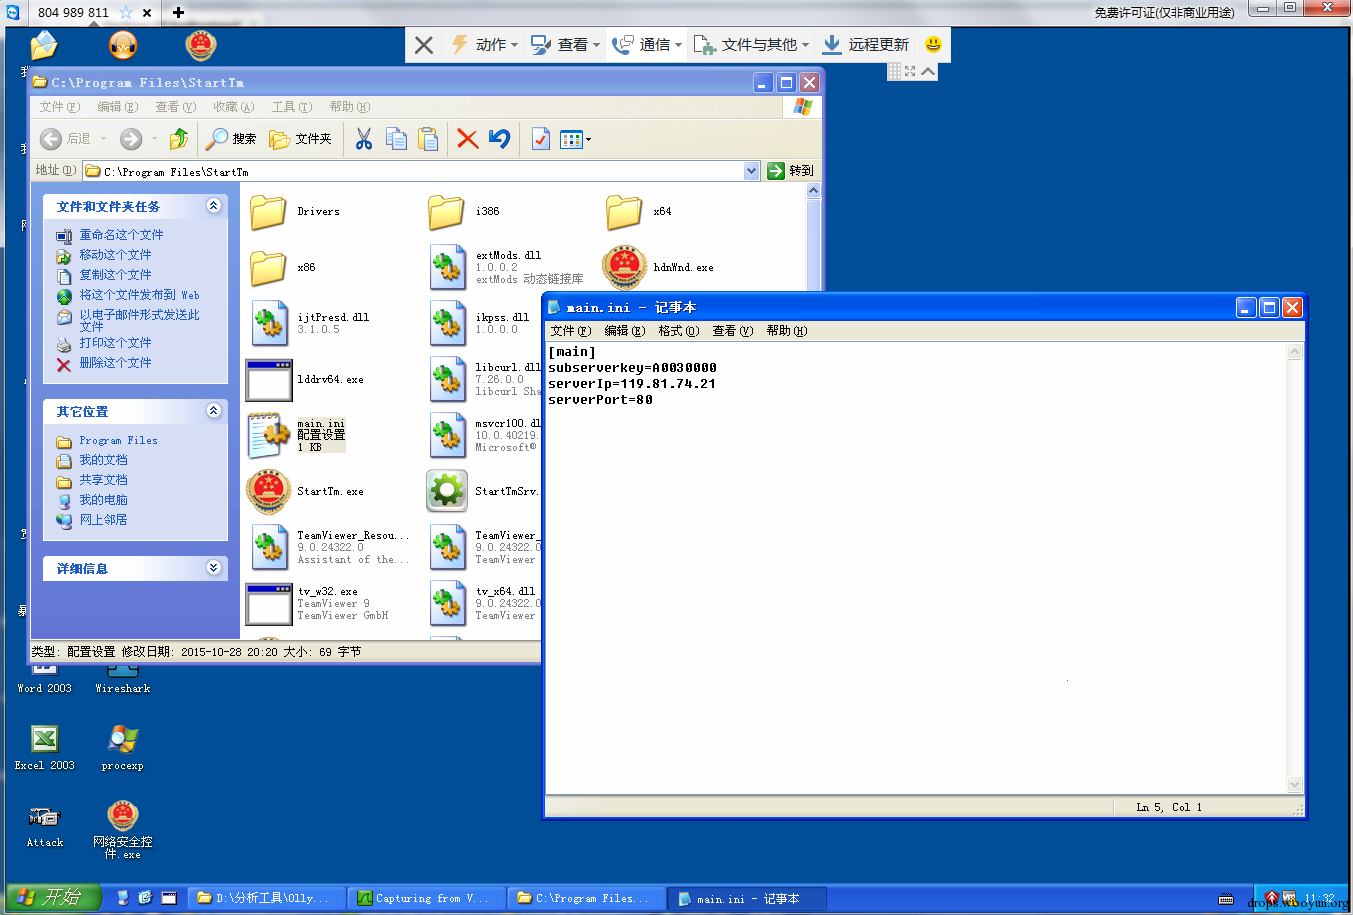Click 删除这个文件 link
Viewport: 1353px width, 915px height.
115,363
